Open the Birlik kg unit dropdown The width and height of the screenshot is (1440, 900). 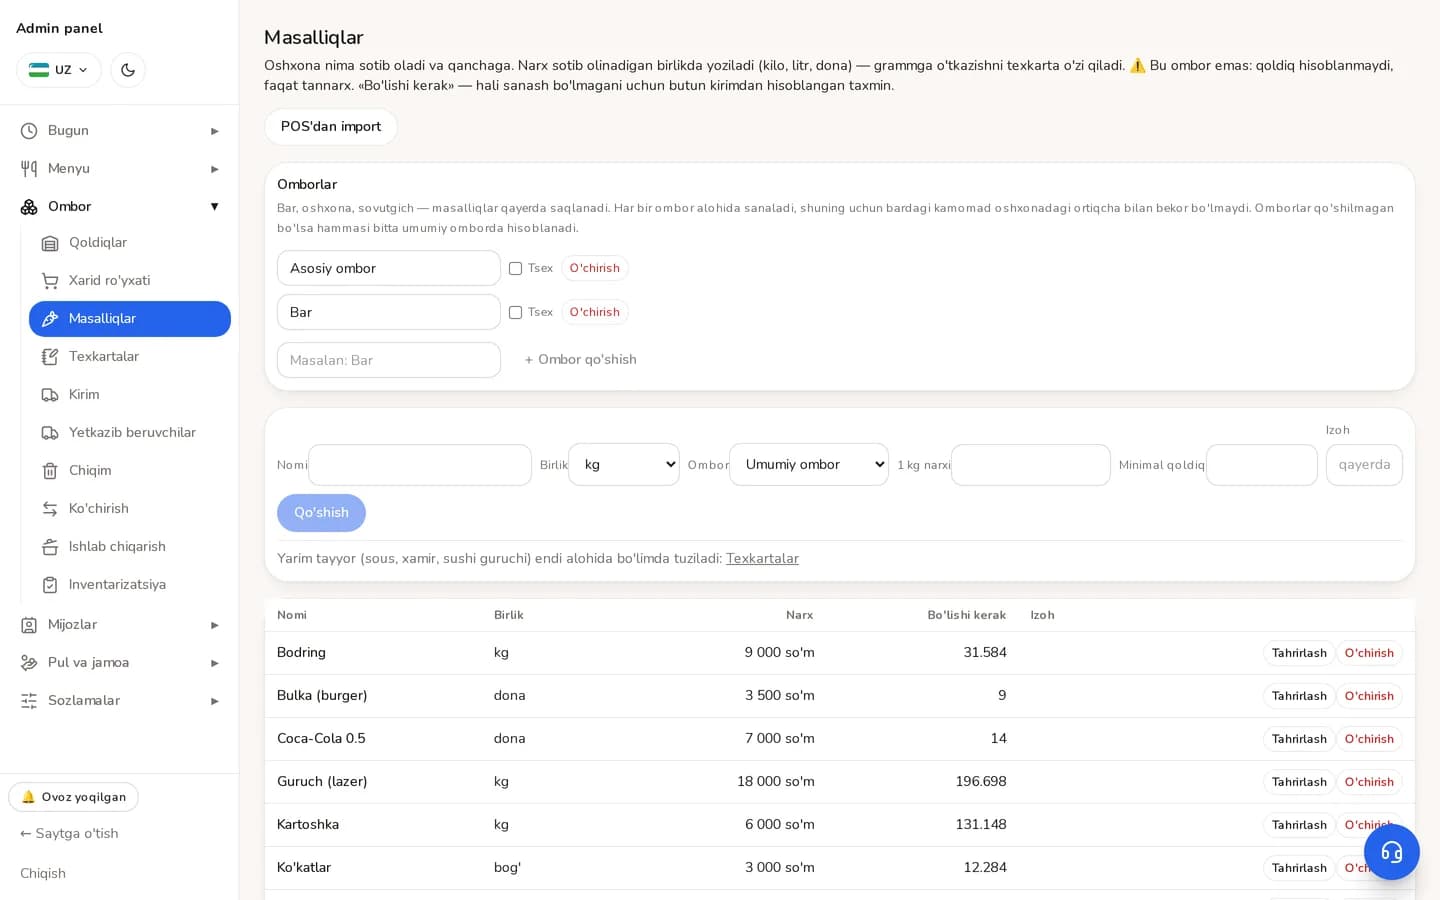(624, 465)
